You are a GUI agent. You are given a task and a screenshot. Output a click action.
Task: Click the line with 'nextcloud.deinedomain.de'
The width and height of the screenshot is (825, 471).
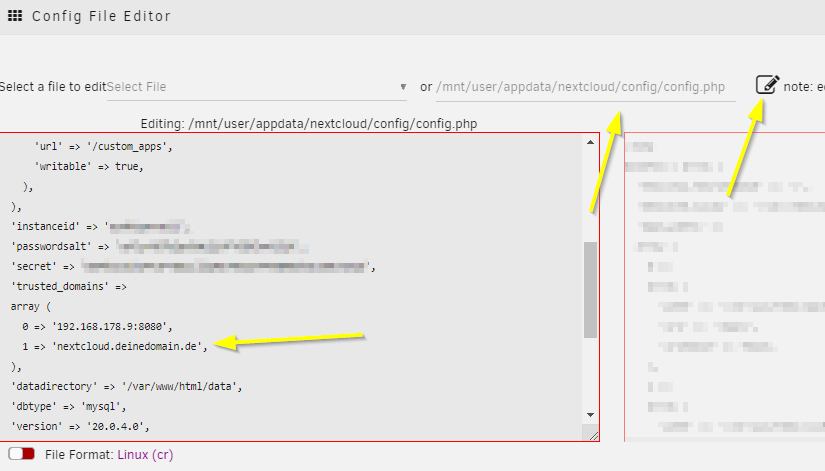point(115,346)
